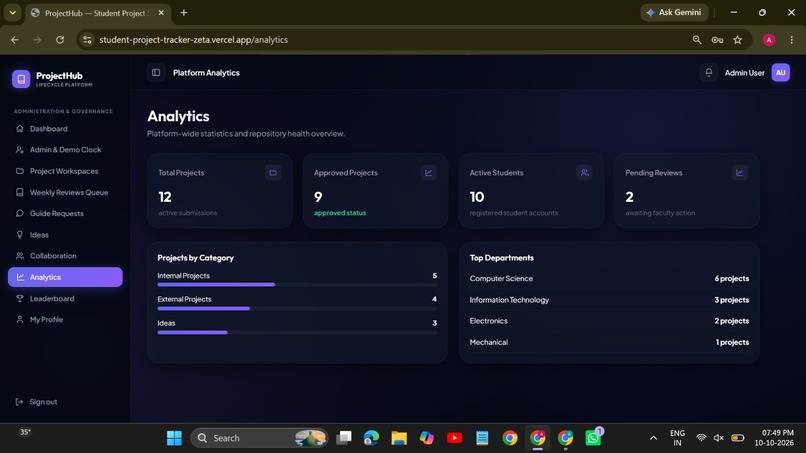Open YouTube app from taskbar
This screenshot has width=806, height=453.
click(x=454, y=438)
